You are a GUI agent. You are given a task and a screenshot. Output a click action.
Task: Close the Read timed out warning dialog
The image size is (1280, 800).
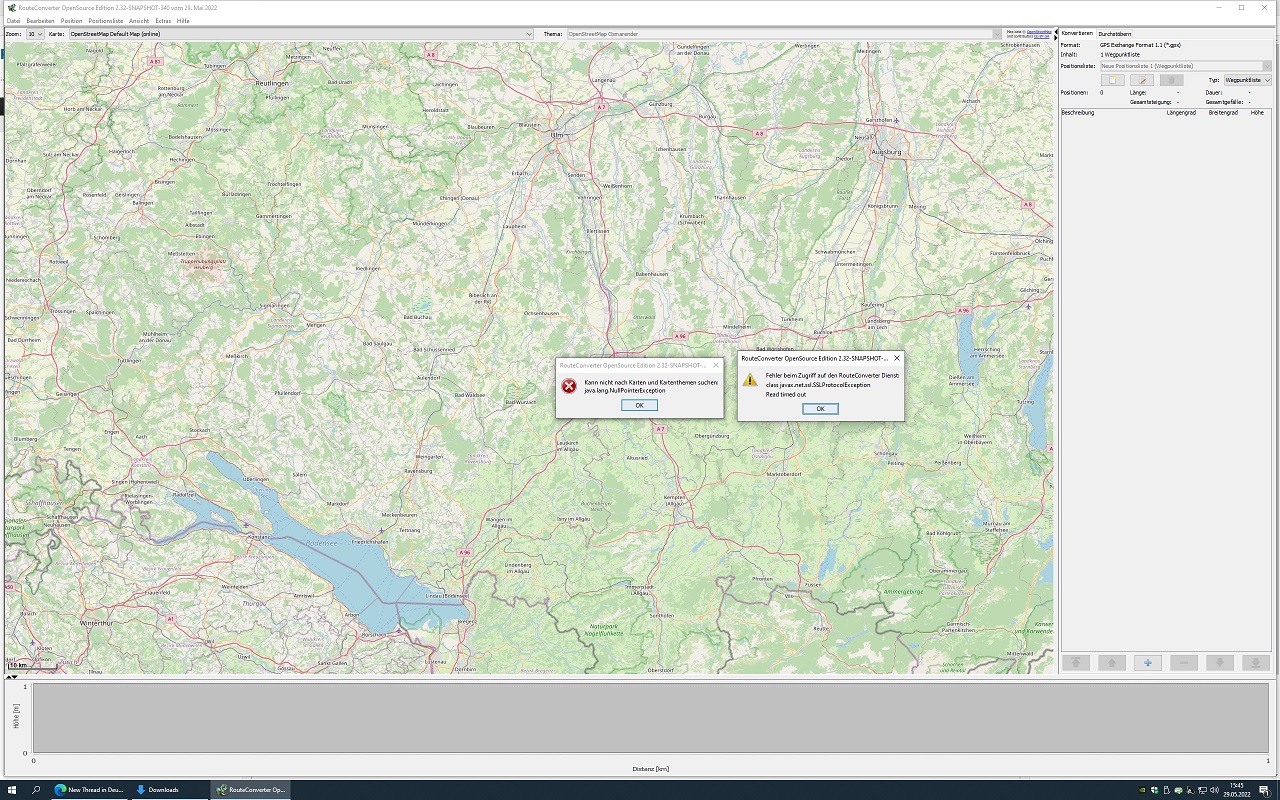(x=820, y=409)
